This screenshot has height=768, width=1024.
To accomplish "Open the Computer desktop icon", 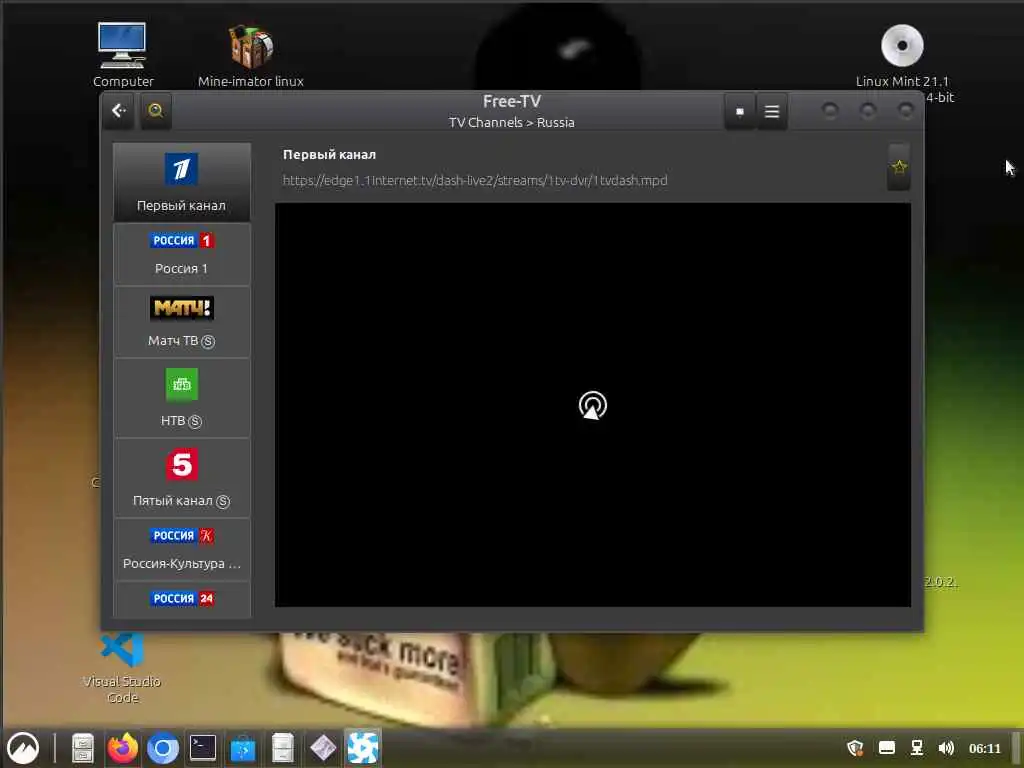I will pyautogui.click(x=123, y=55).
